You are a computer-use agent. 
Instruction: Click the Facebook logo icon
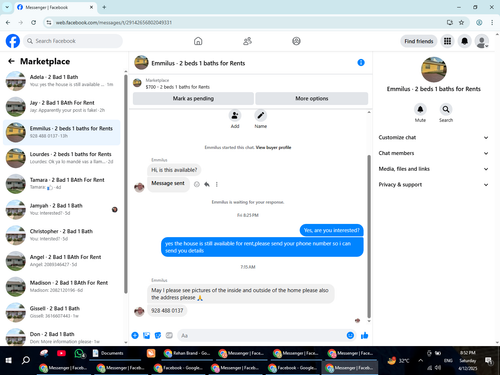coord(13,41)
